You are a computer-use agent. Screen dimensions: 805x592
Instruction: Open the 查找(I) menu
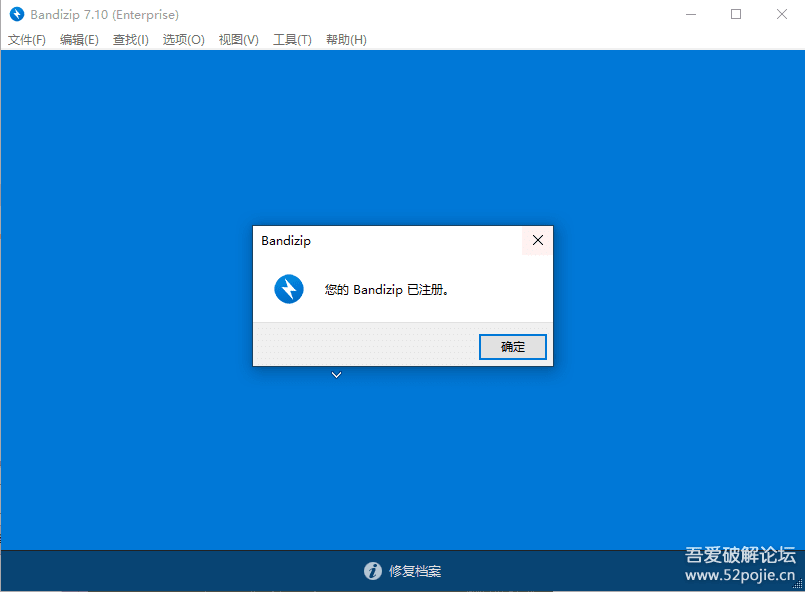click(x=131, y=40)
